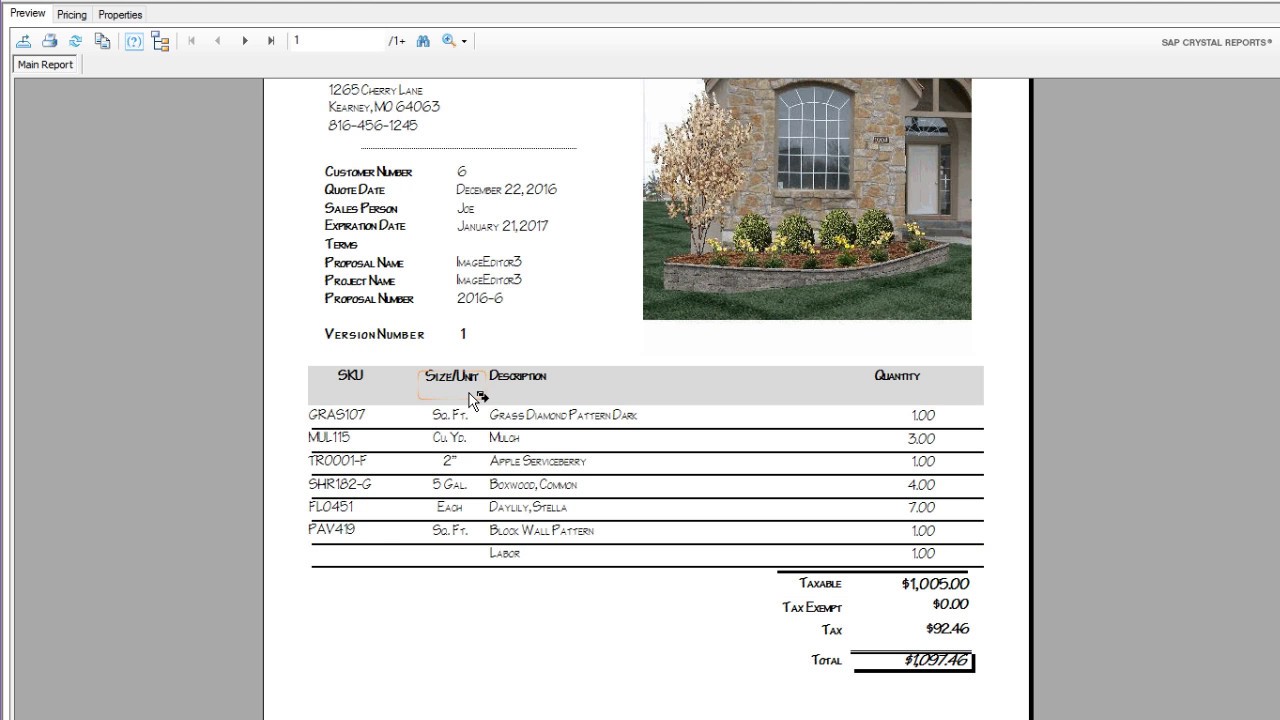Refresh the report data
The width and height of the screenshot is (1280, 720).
pyautogui.click(x=75, y=41)
